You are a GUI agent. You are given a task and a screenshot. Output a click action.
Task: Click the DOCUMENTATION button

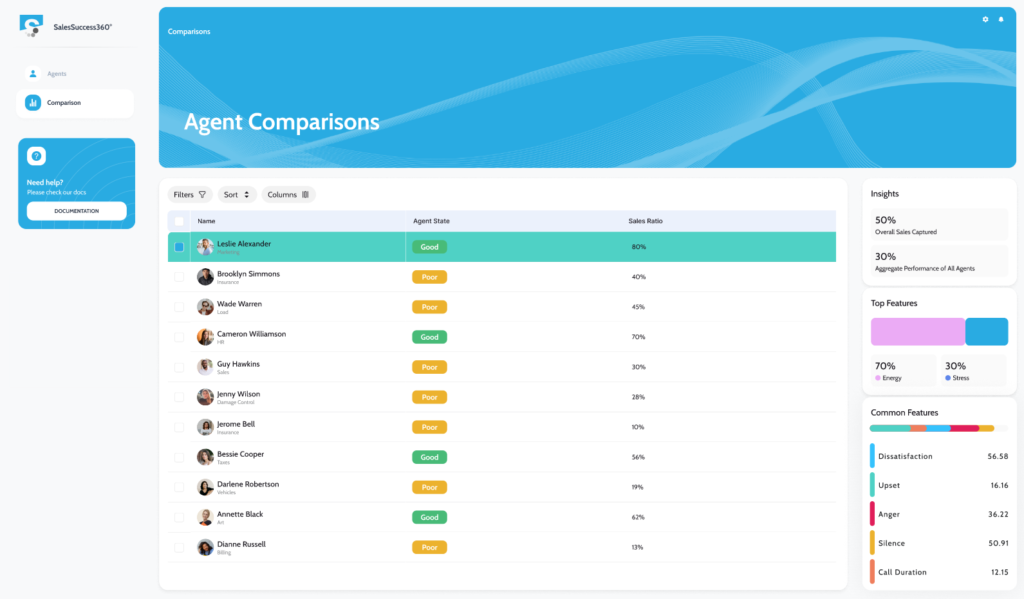coord(76,211)
